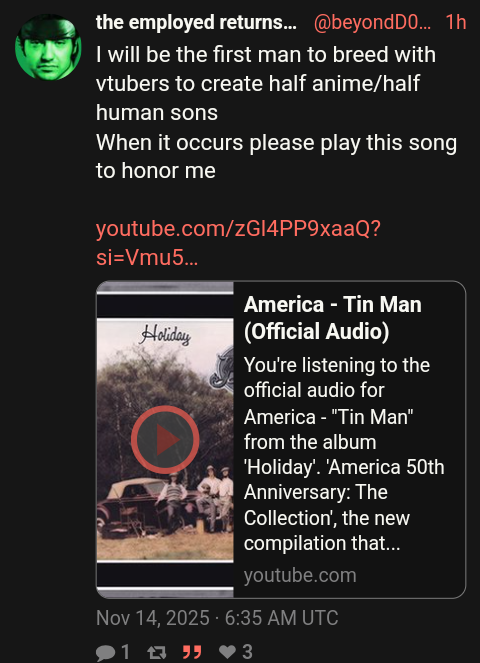Click the gray youtube.com card domain

click(300, 575)
